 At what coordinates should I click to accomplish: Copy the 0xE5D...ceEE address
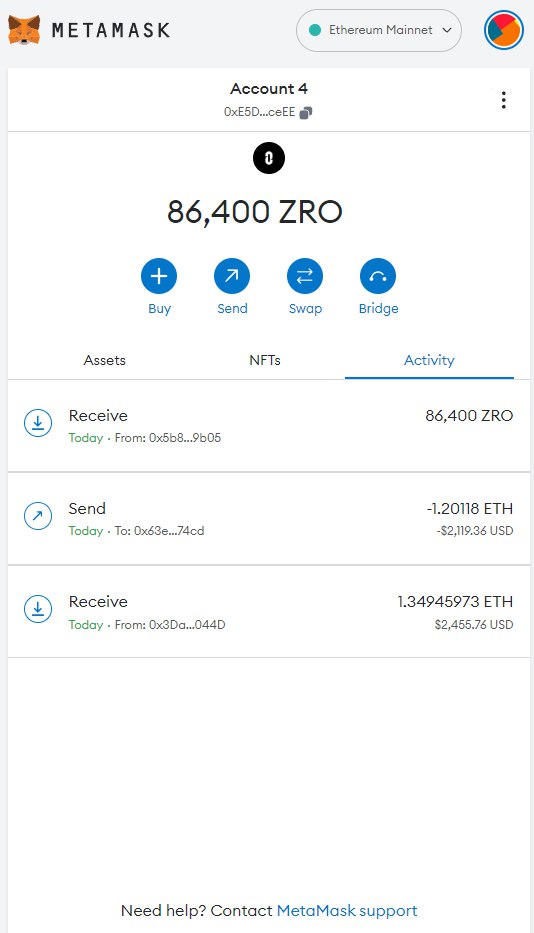[x=306, y=112]
